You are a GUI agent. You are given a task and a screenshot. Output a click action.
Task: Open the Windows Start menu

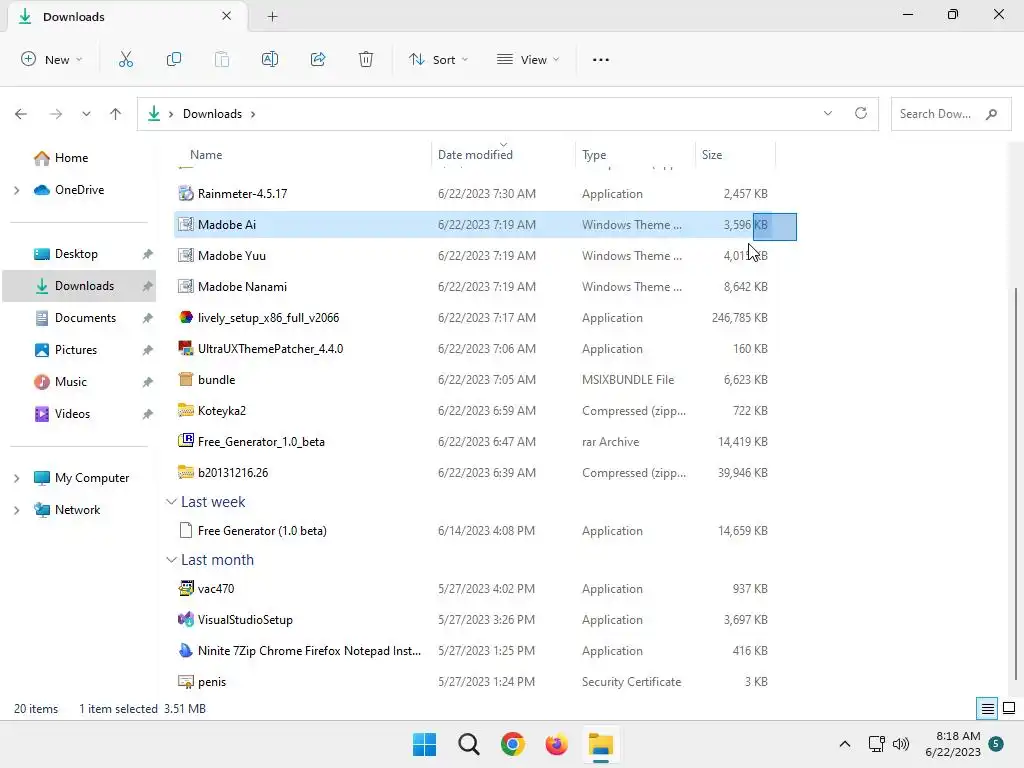point(424,744)
